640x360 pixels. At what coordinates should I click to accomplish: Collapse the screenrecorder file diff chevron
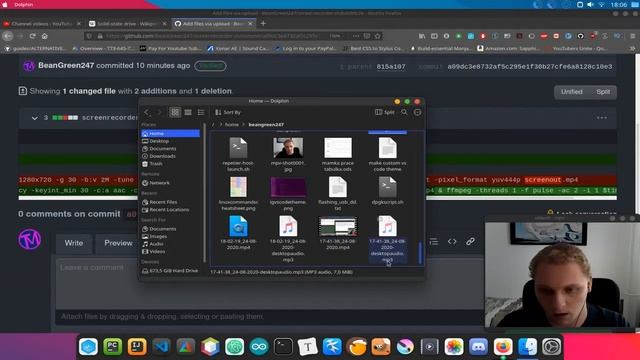point(35,118)
